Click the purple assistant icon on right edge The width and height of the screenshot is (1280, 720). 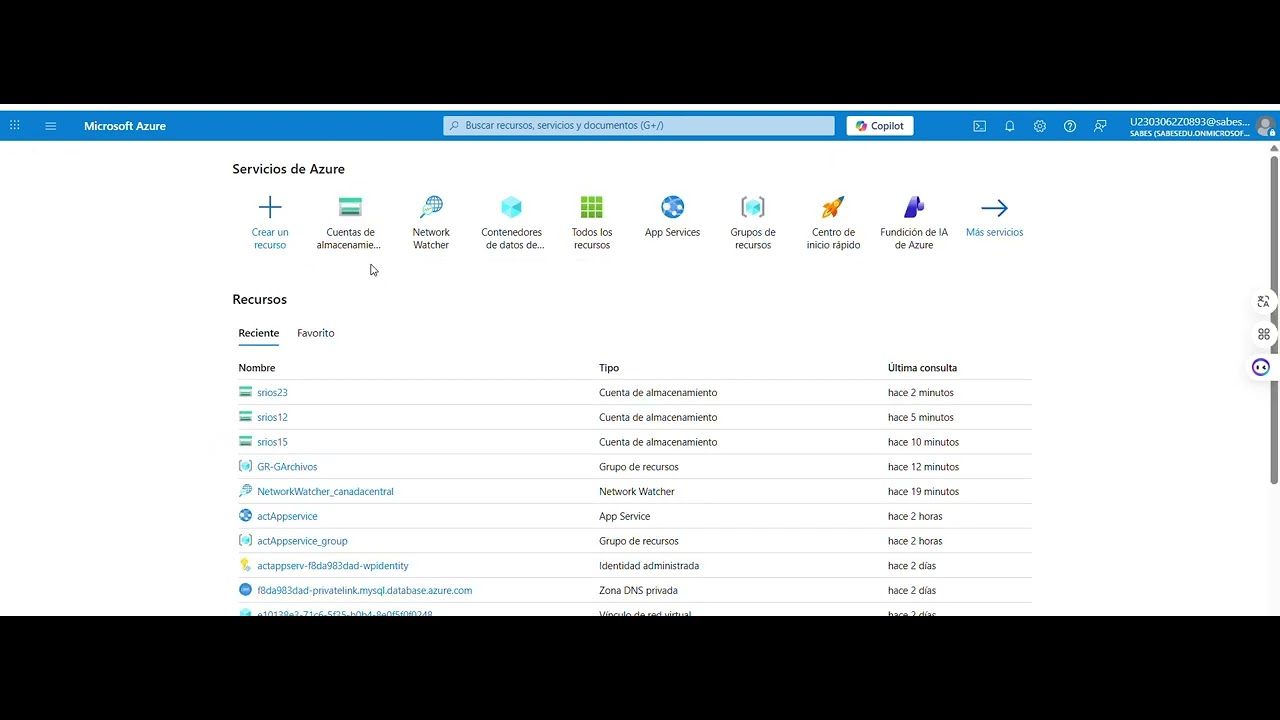click(x=1261, y=367)
